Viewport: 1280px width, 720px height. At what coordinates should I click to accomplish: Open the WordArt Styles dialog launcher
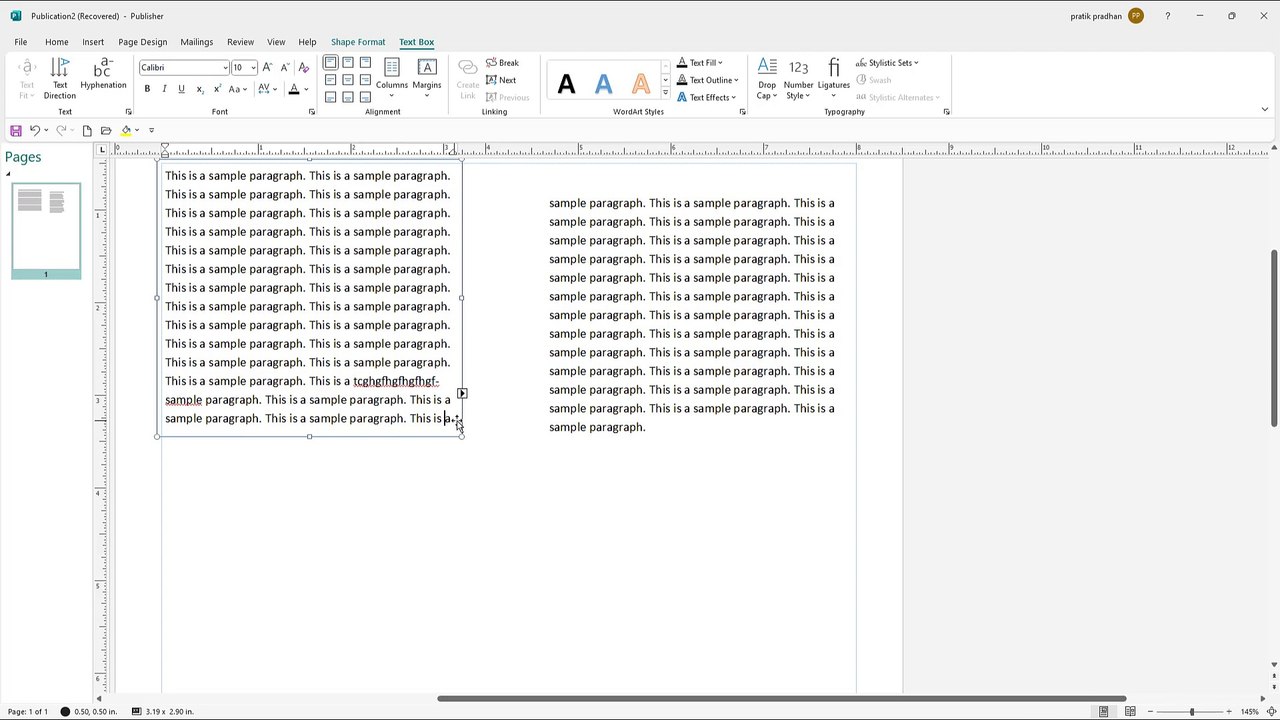pyautogui.click(x=742, y=112)
